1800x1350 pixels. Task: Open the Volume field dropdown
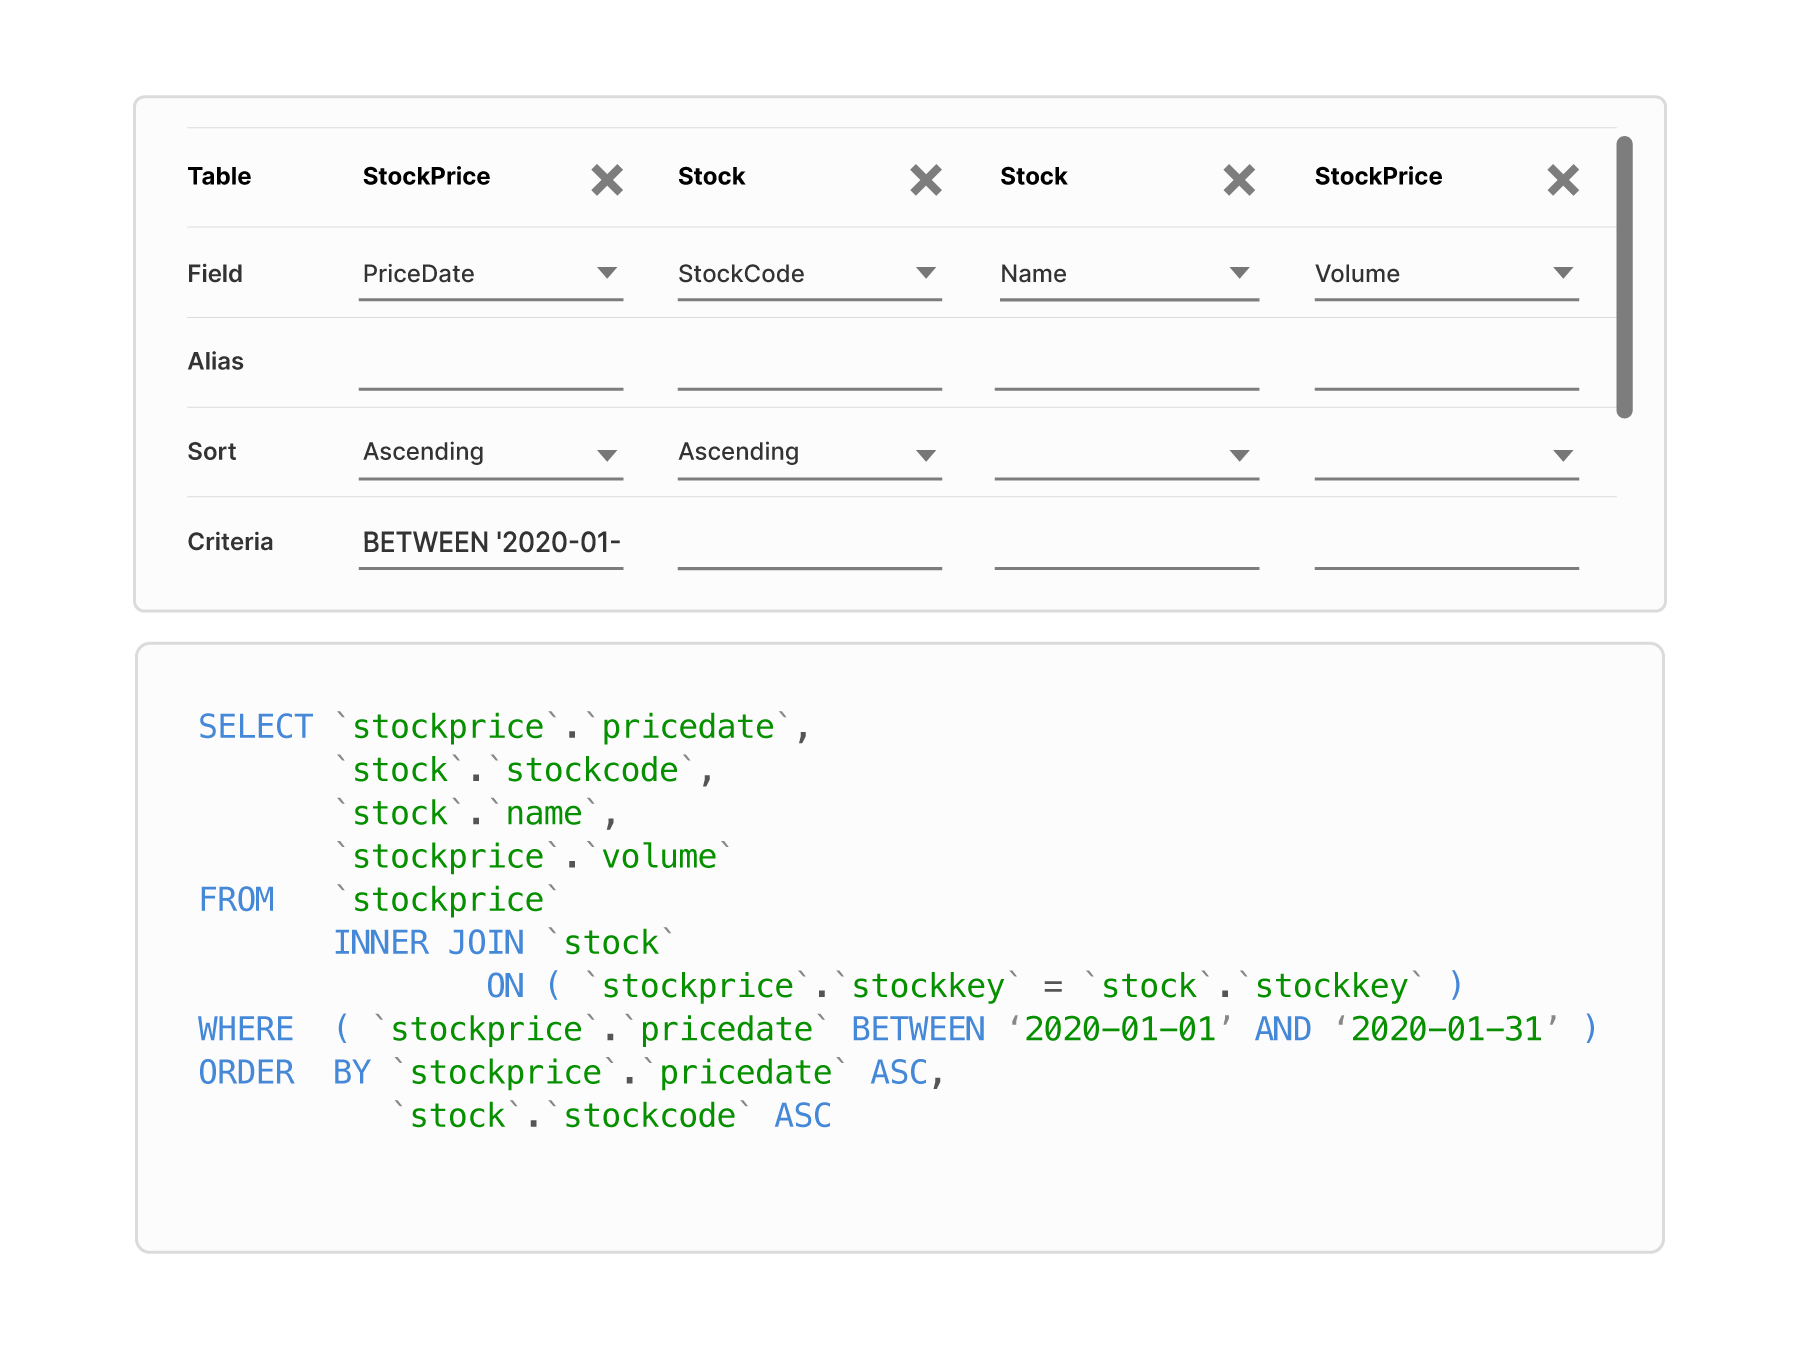point(1447,274)
